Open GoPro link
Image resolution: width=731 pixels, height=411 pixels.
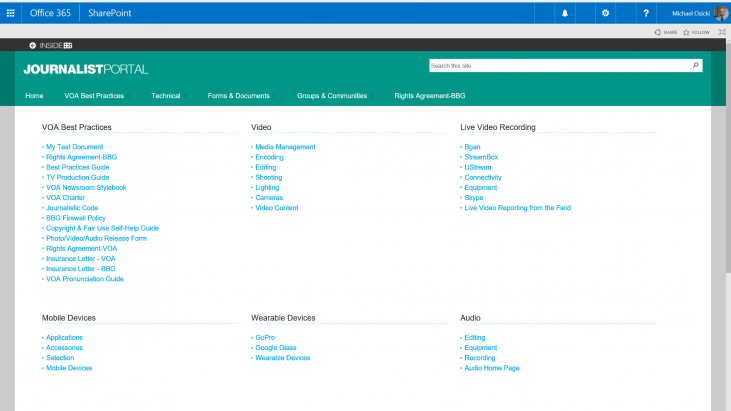(265, 337)
